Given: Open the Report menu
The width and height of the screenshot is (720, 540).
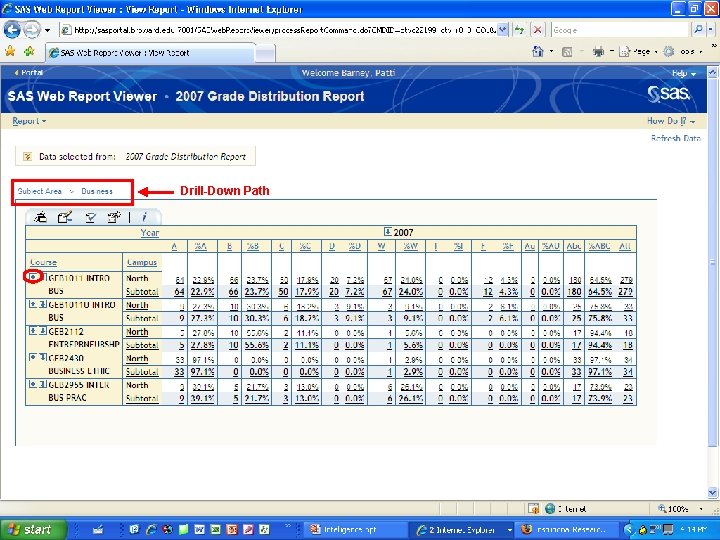Looking at the screenshot, I should 29,121.
